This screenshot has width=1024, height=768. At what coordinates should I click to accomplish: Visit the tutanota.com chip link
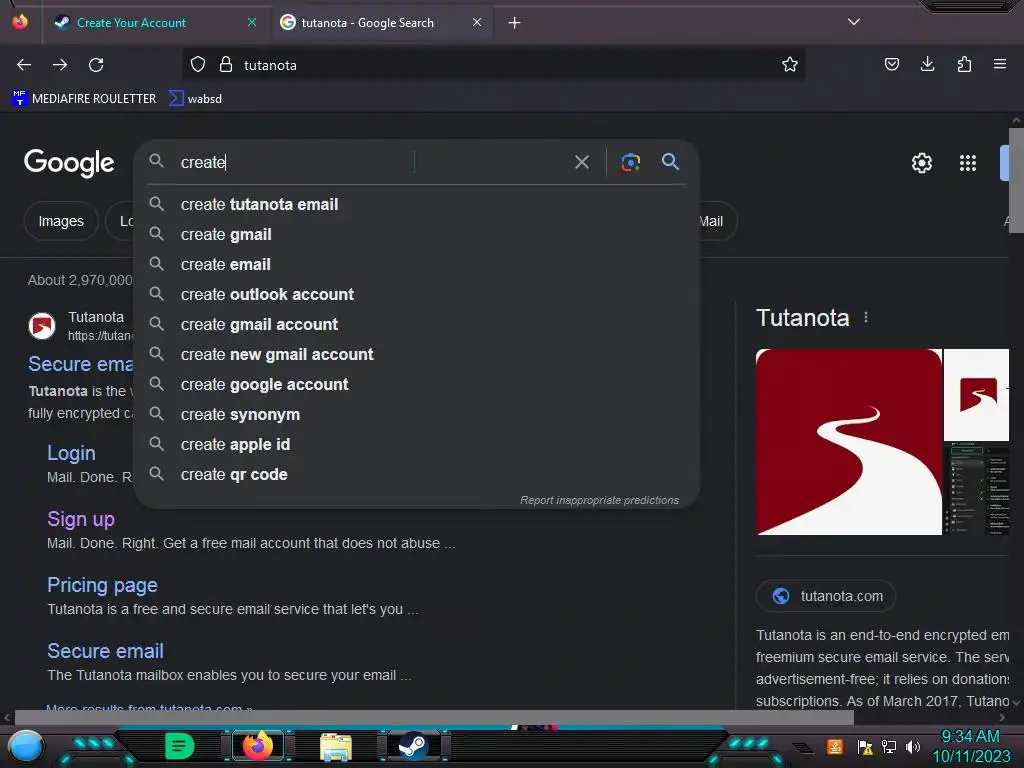[826, 596]
